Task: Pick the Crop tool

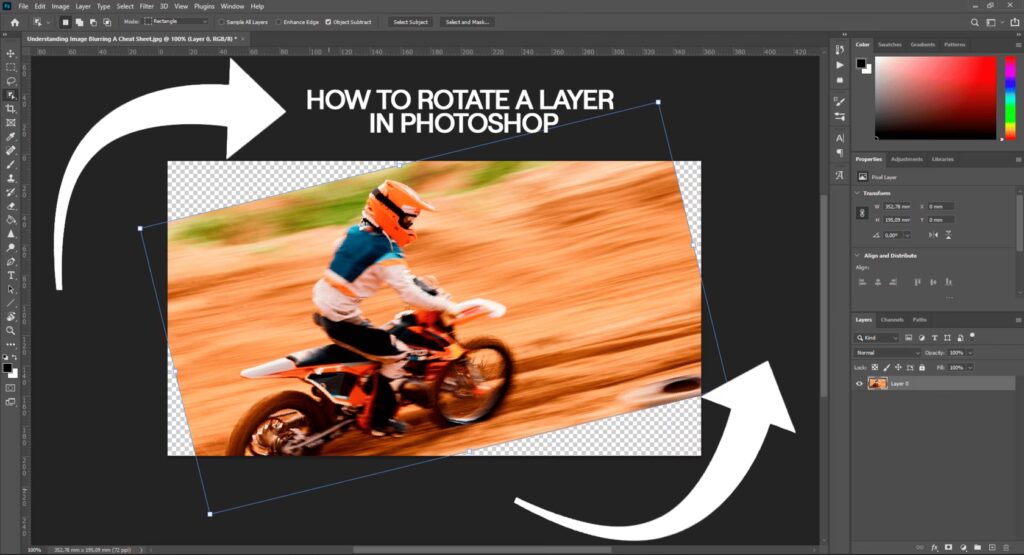Action: point(11,108)
